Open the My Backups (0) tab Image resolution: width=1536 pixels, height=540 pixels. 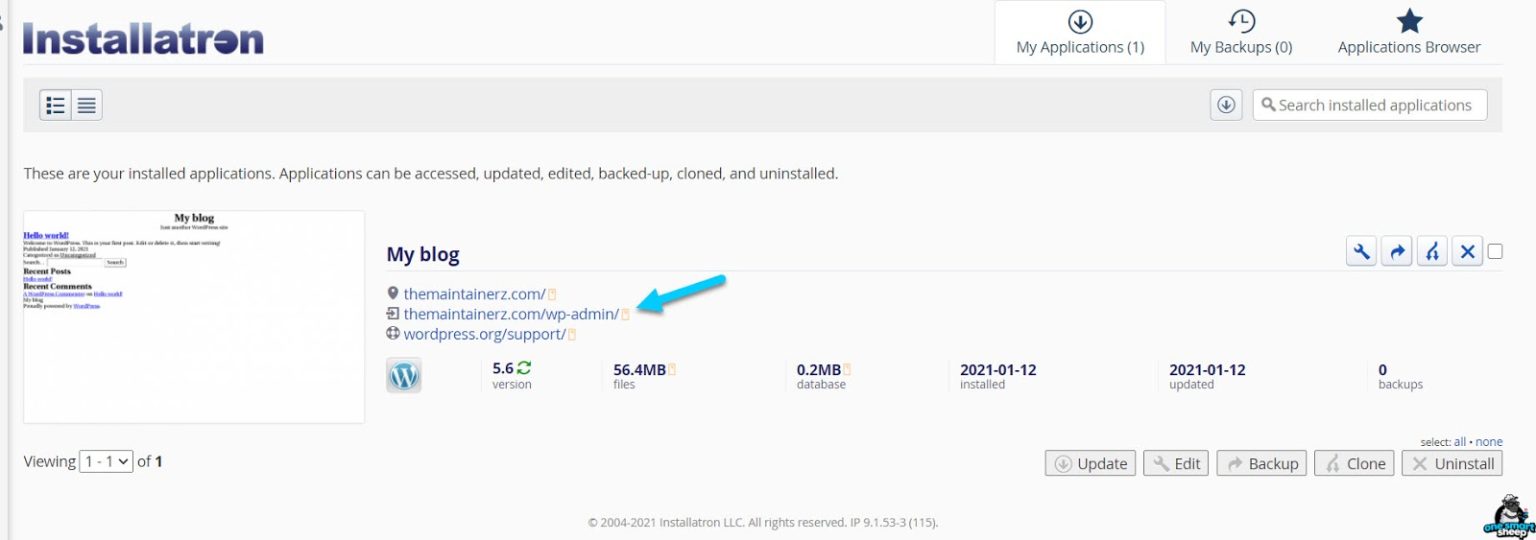point(1241,33)
